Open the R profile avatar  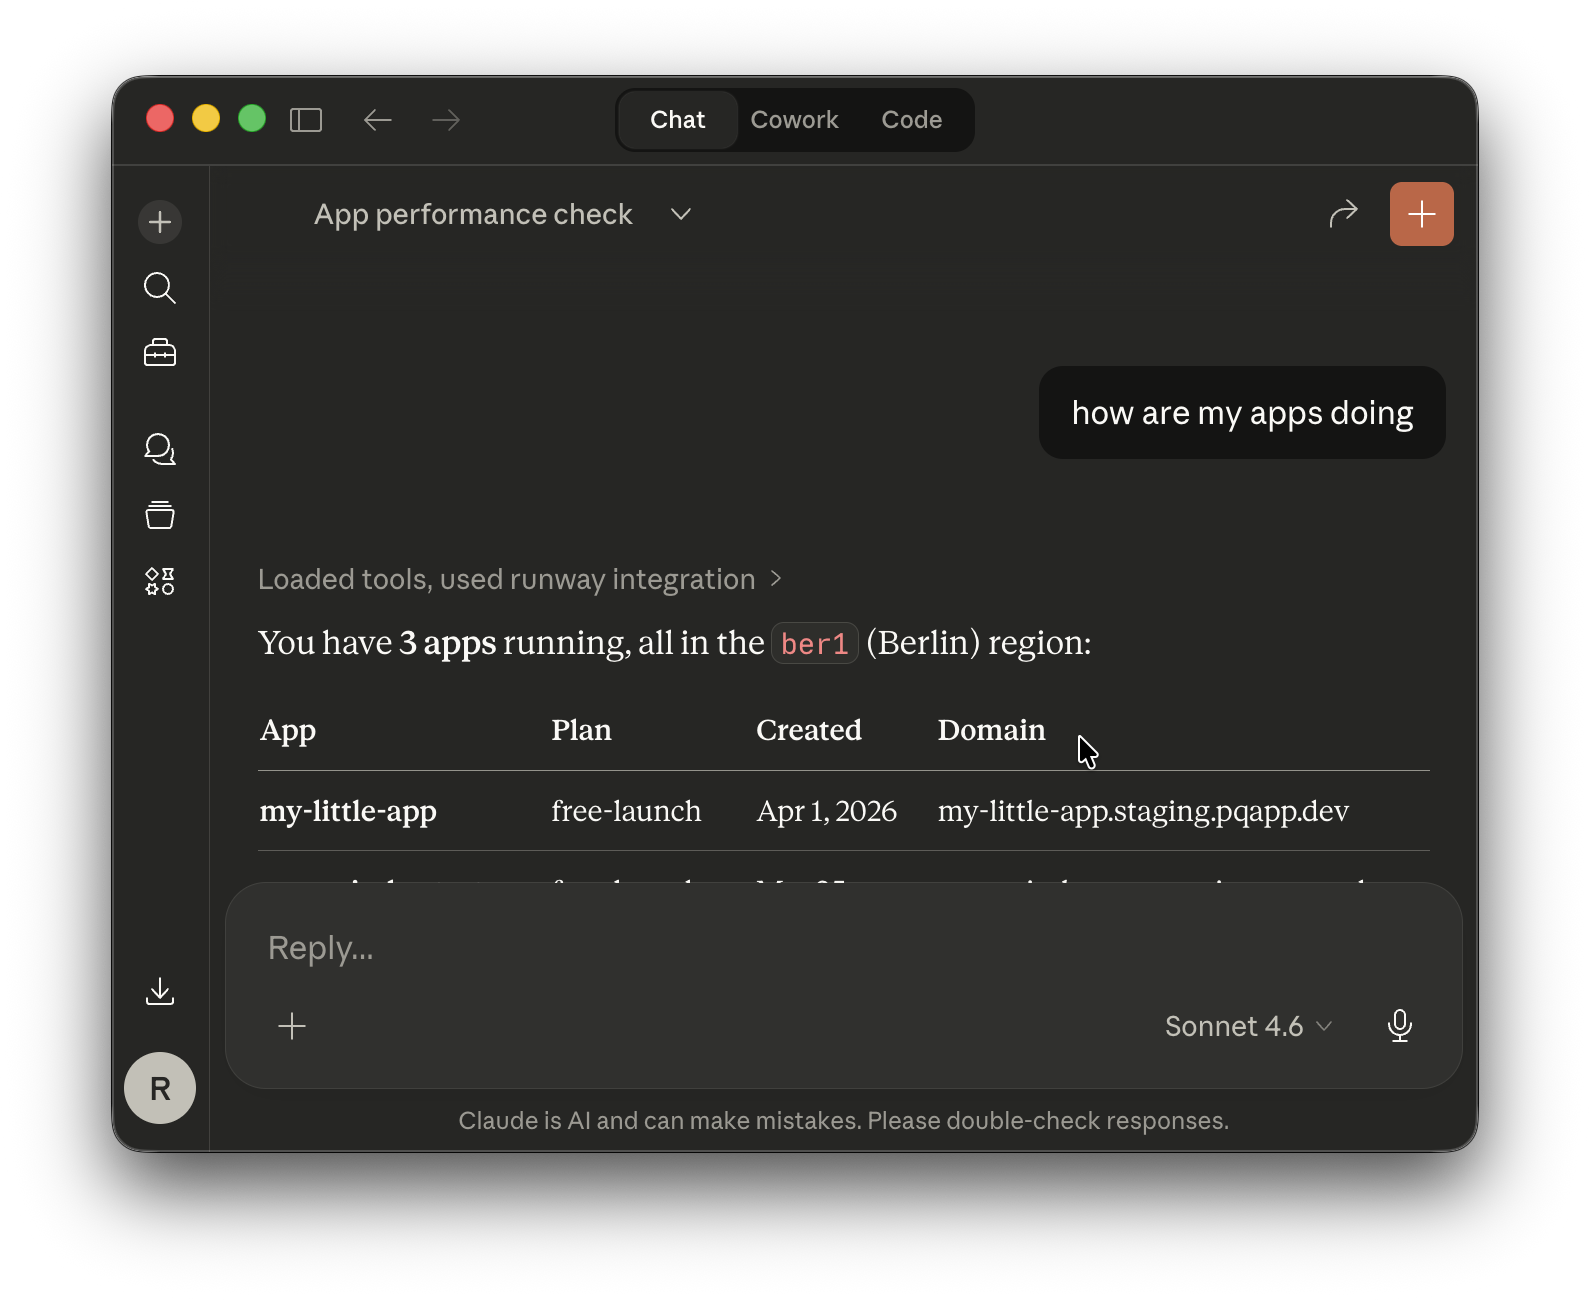pyautogui.click(x=160, y=1088)
